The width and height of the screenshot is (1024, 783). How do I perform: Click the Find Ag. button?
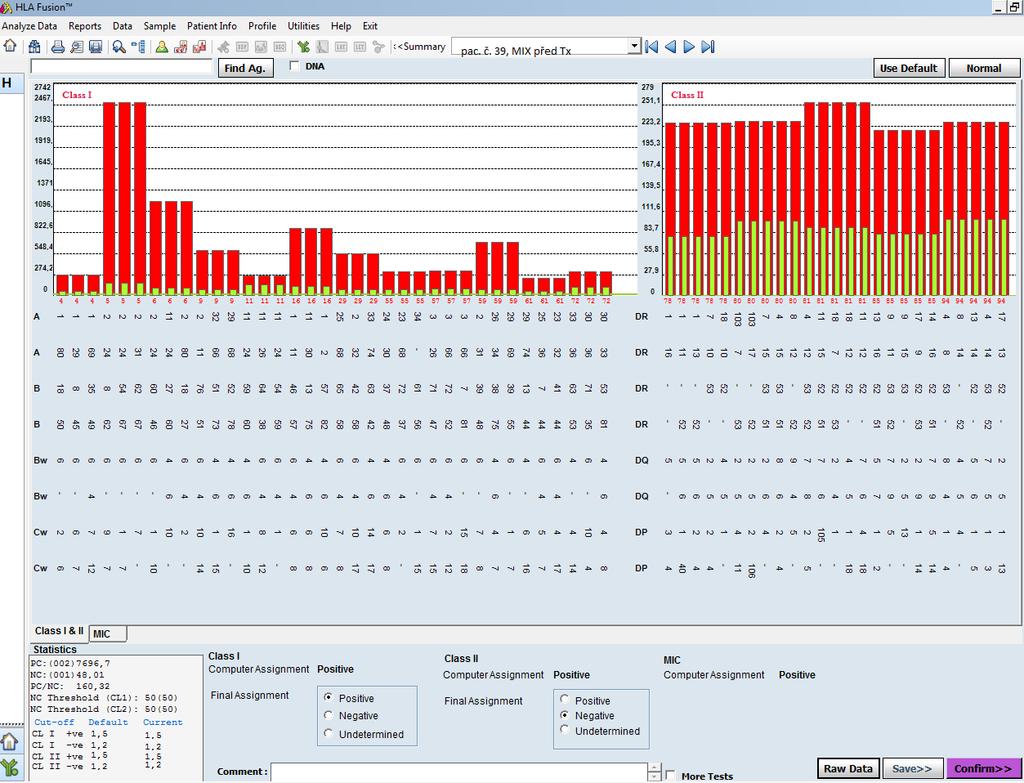(x=245, y=68)
